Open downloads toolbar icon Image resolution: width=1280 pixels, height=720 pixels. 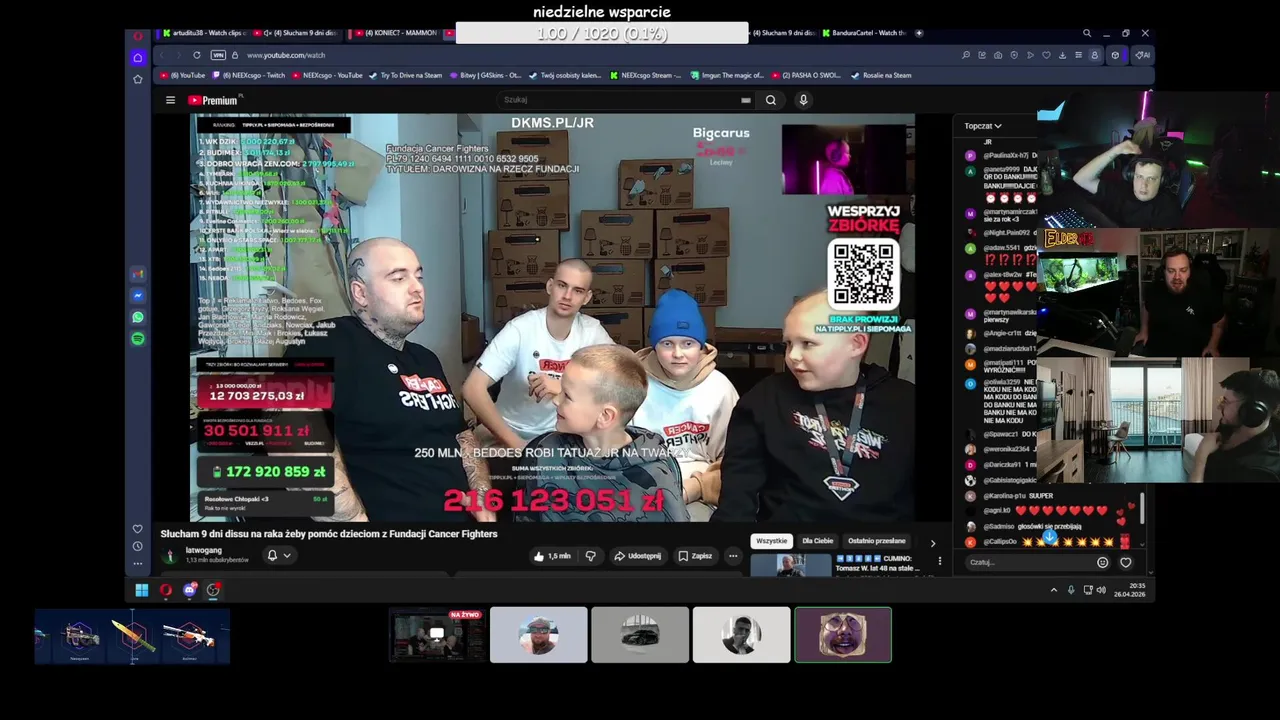[x=1062, y=55]
